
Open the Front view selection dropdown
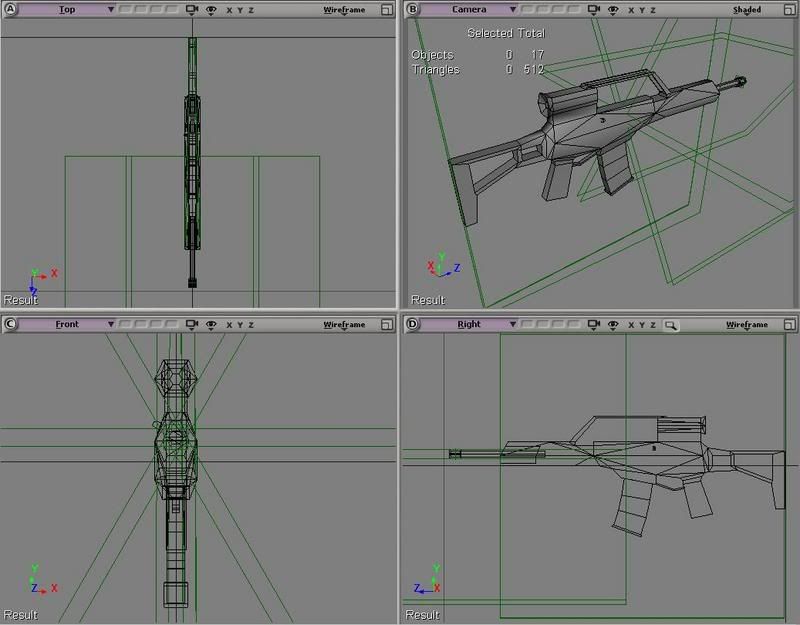coord(67,324)
